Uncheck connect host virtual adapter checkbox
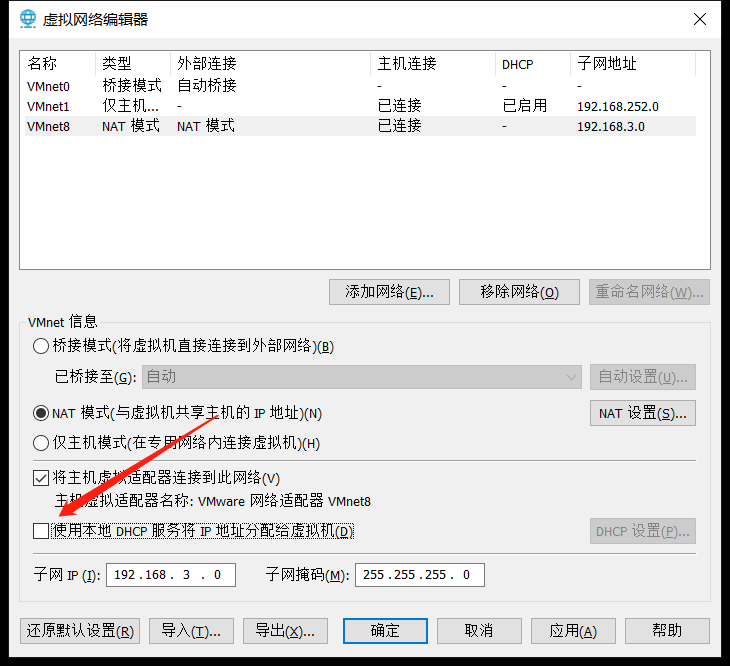 coord(41,478)
